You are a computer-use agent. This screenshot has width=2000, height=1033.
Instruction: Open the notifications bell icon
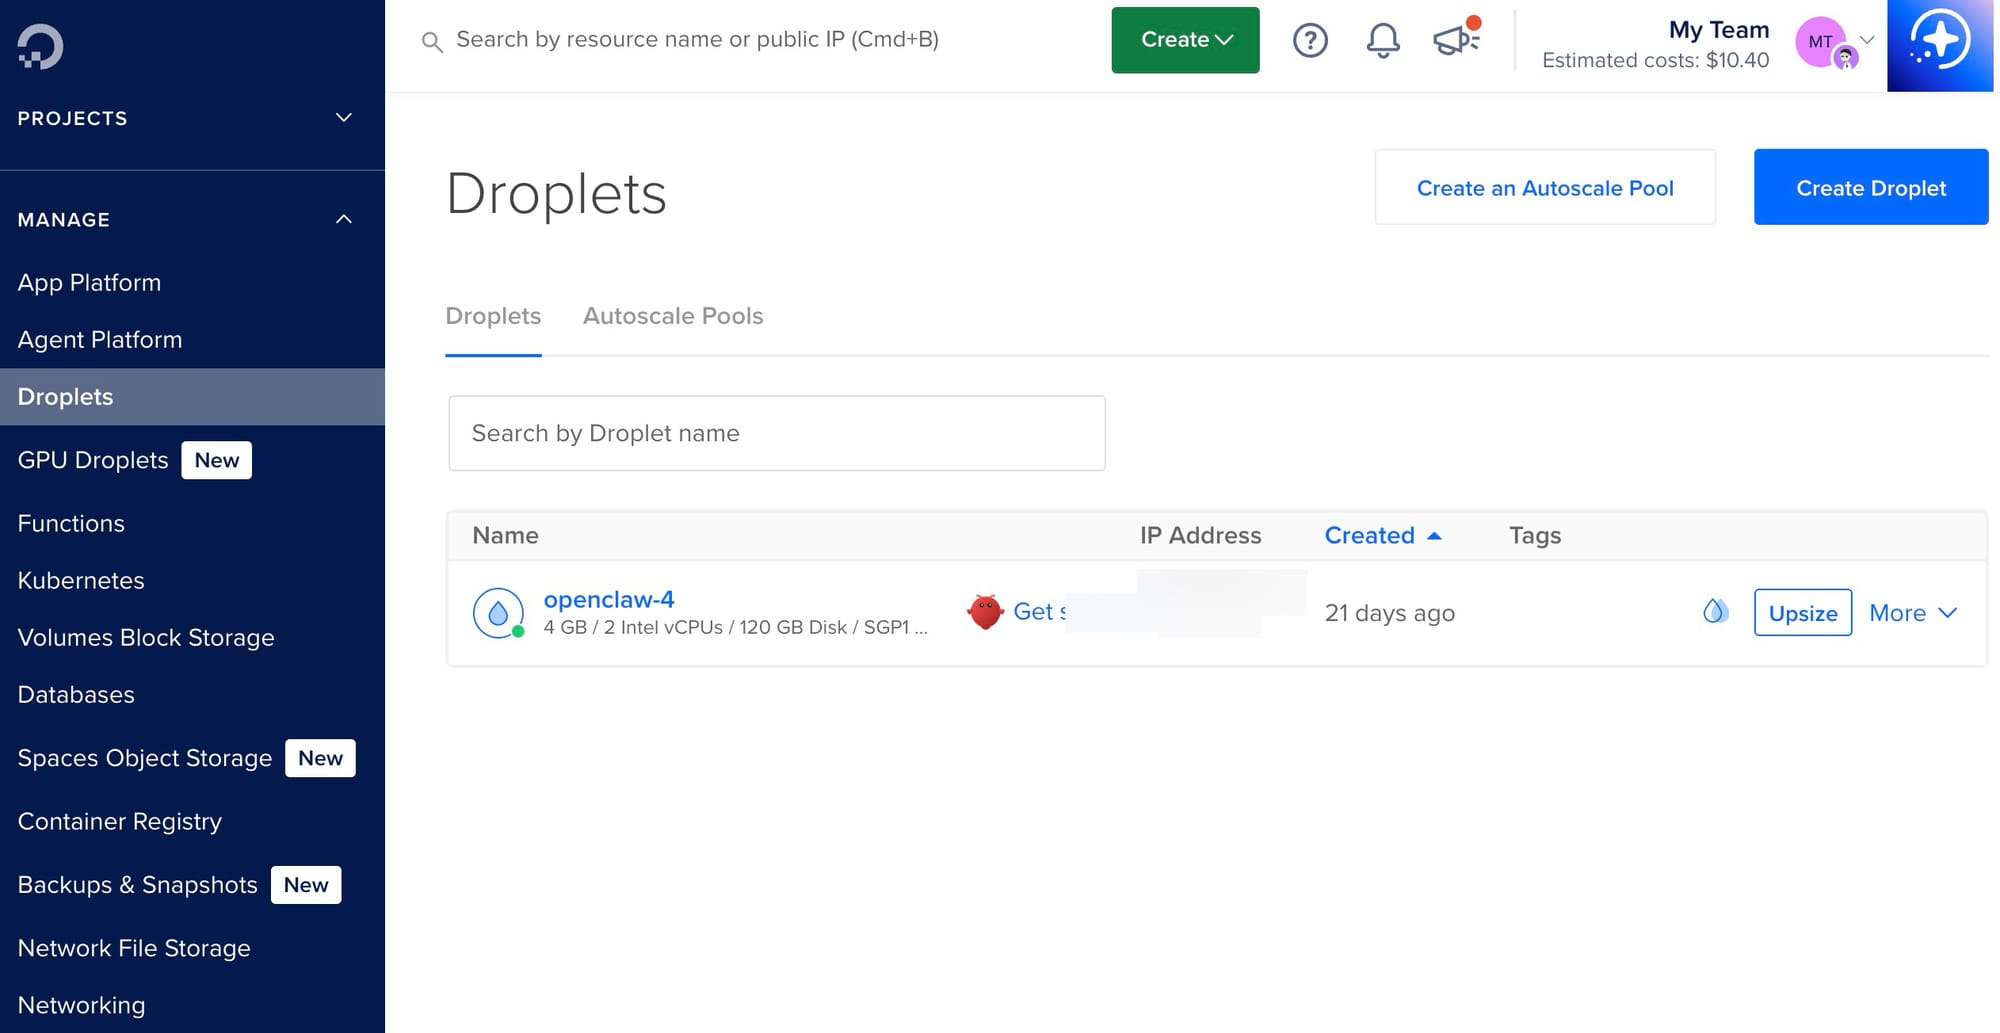[x=1383, y=40]
